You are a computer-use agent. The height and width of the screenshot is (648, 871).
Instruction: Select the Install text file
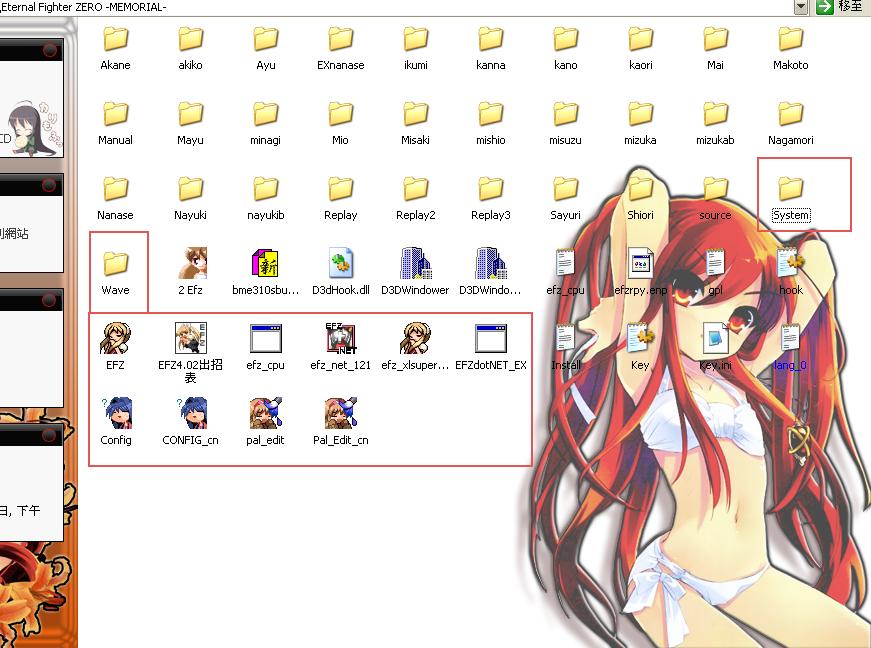click(x=565, y=338)
